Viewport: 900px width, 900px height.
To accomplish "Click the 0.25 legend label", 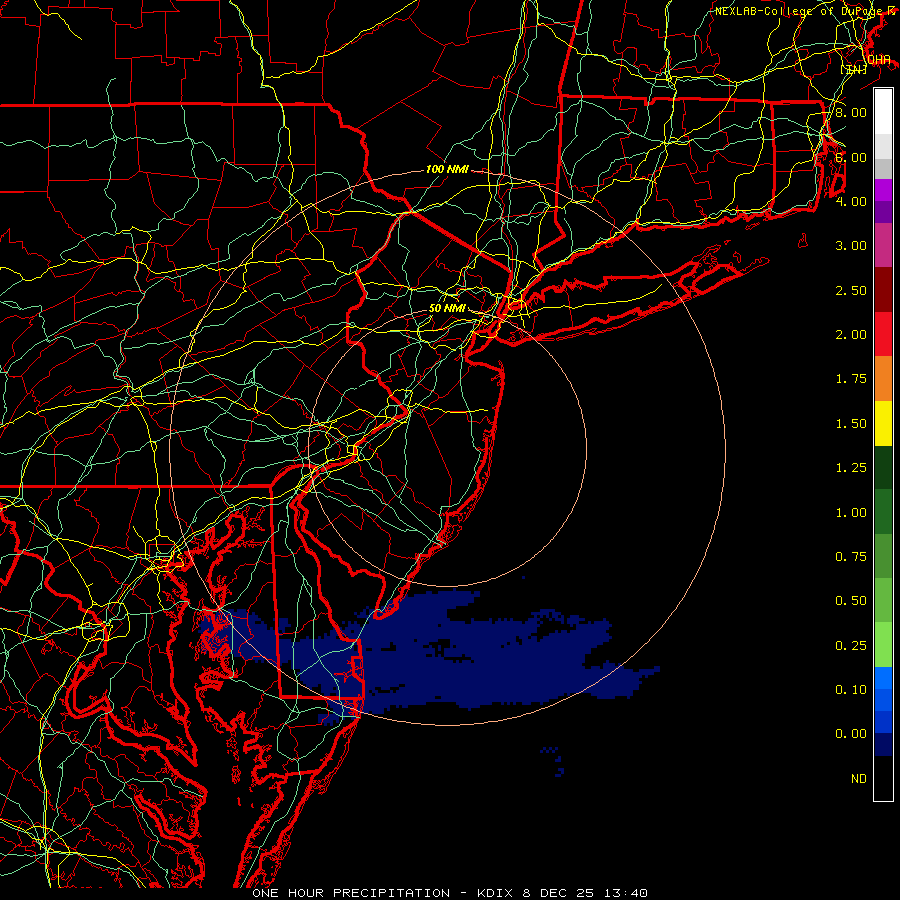I will point(851,646).
